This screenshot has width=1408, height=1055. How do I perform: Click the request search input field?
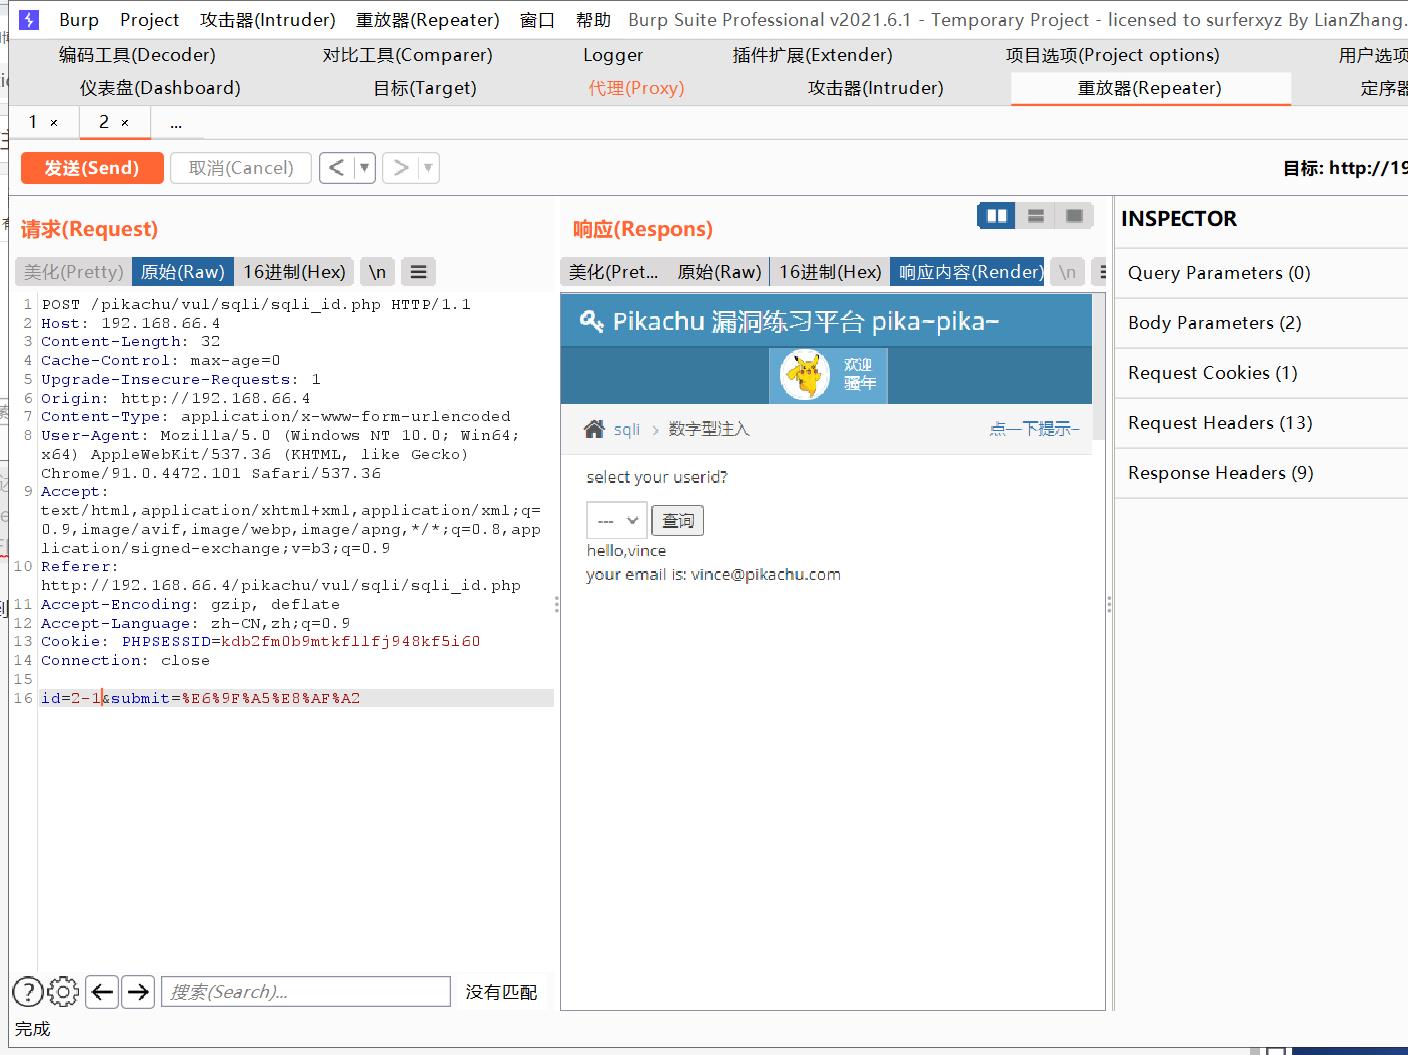306,991
